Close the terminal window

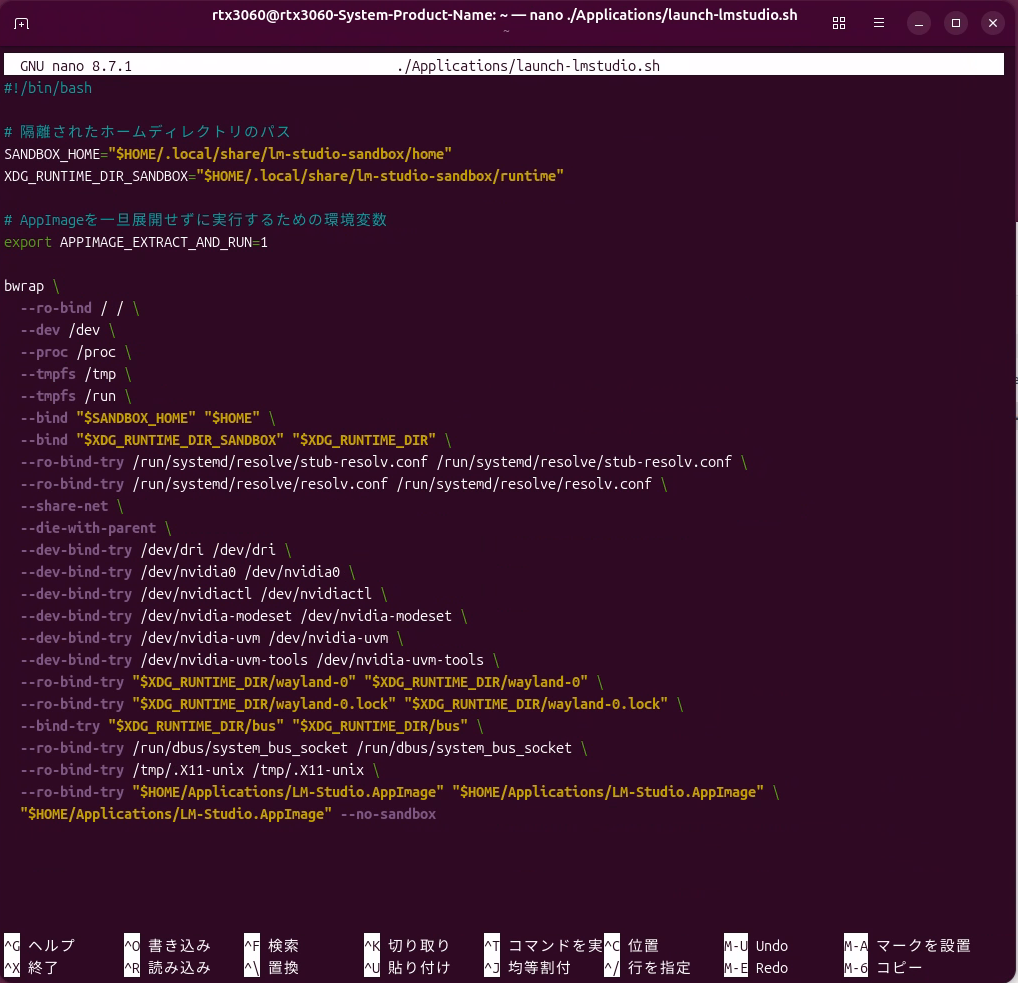[993, 23]
